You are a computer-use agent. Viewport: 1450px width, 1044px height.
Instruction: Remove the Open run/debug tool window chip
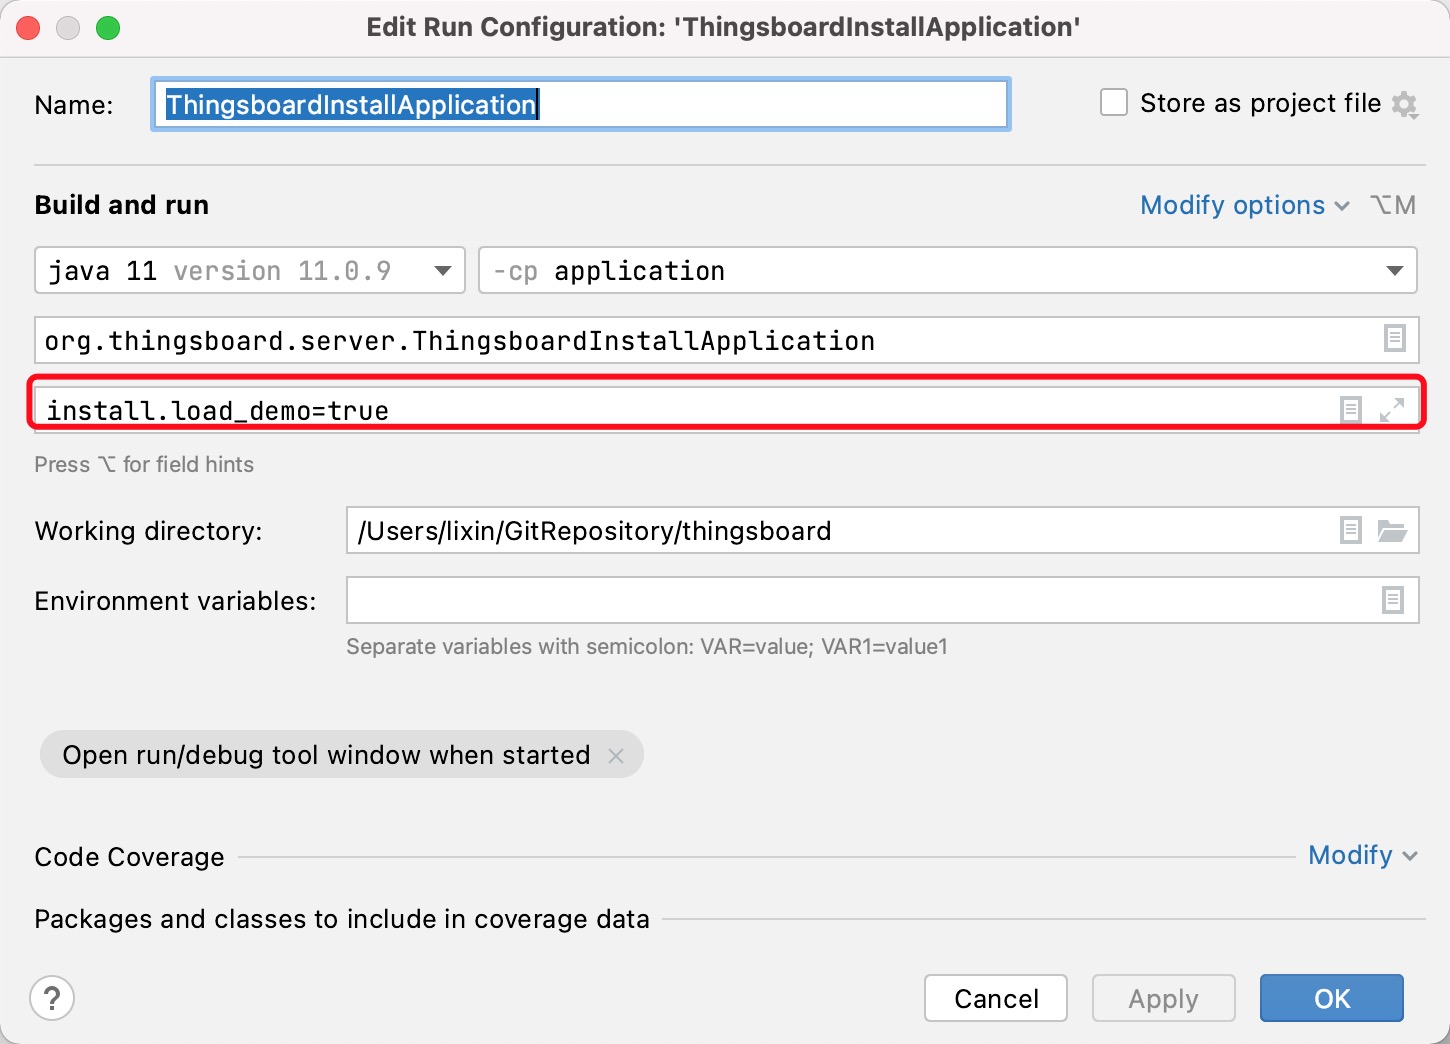pyautogui.click(x=616, y=756)
